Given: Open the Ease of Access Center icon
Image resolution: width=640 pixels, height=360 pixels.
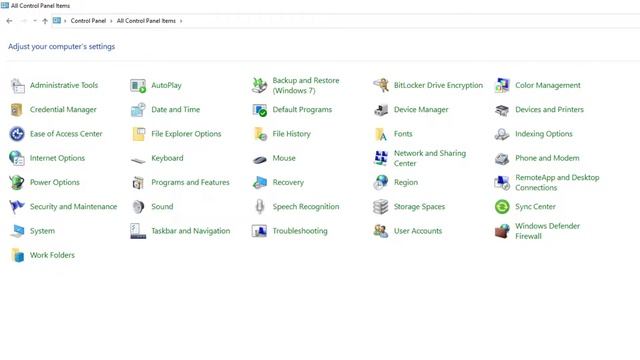Looking at the screenshot, I should [x=17, y=134].
